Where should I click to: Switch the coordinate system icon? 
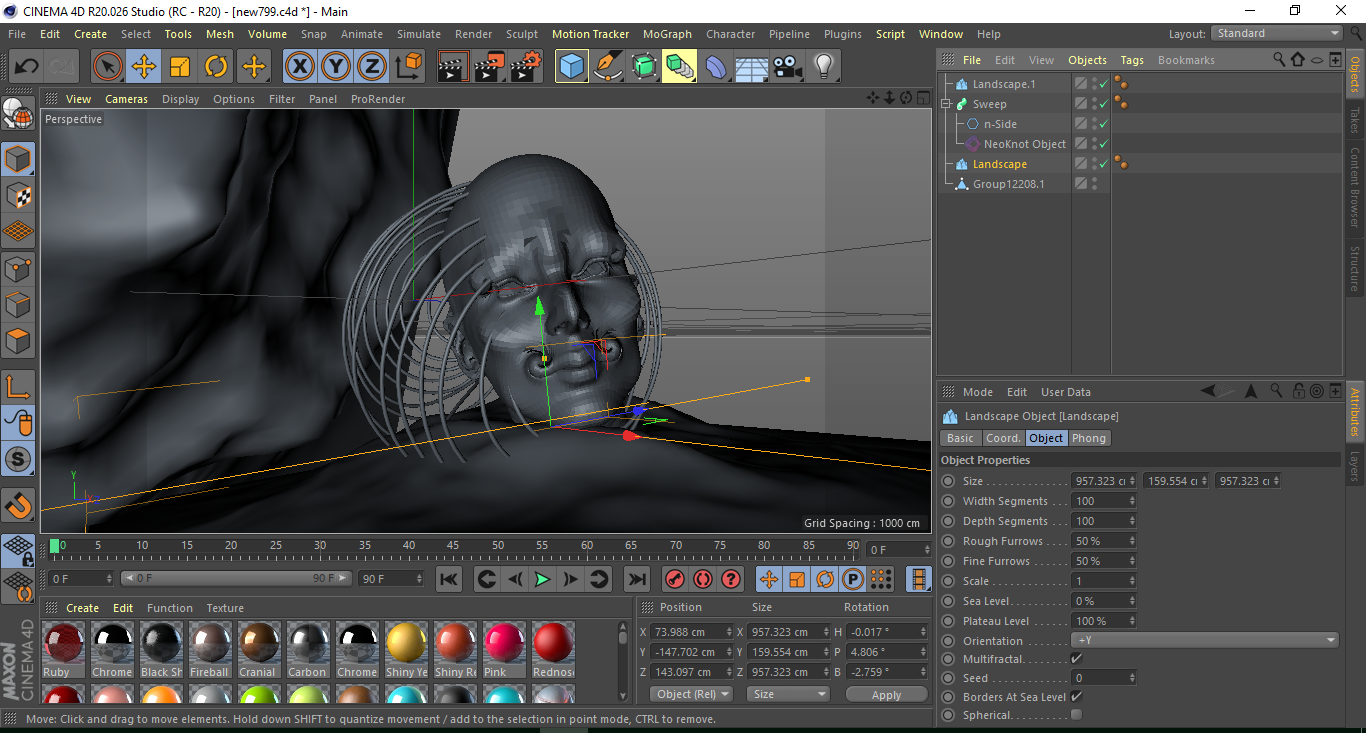tap(408, 67)
